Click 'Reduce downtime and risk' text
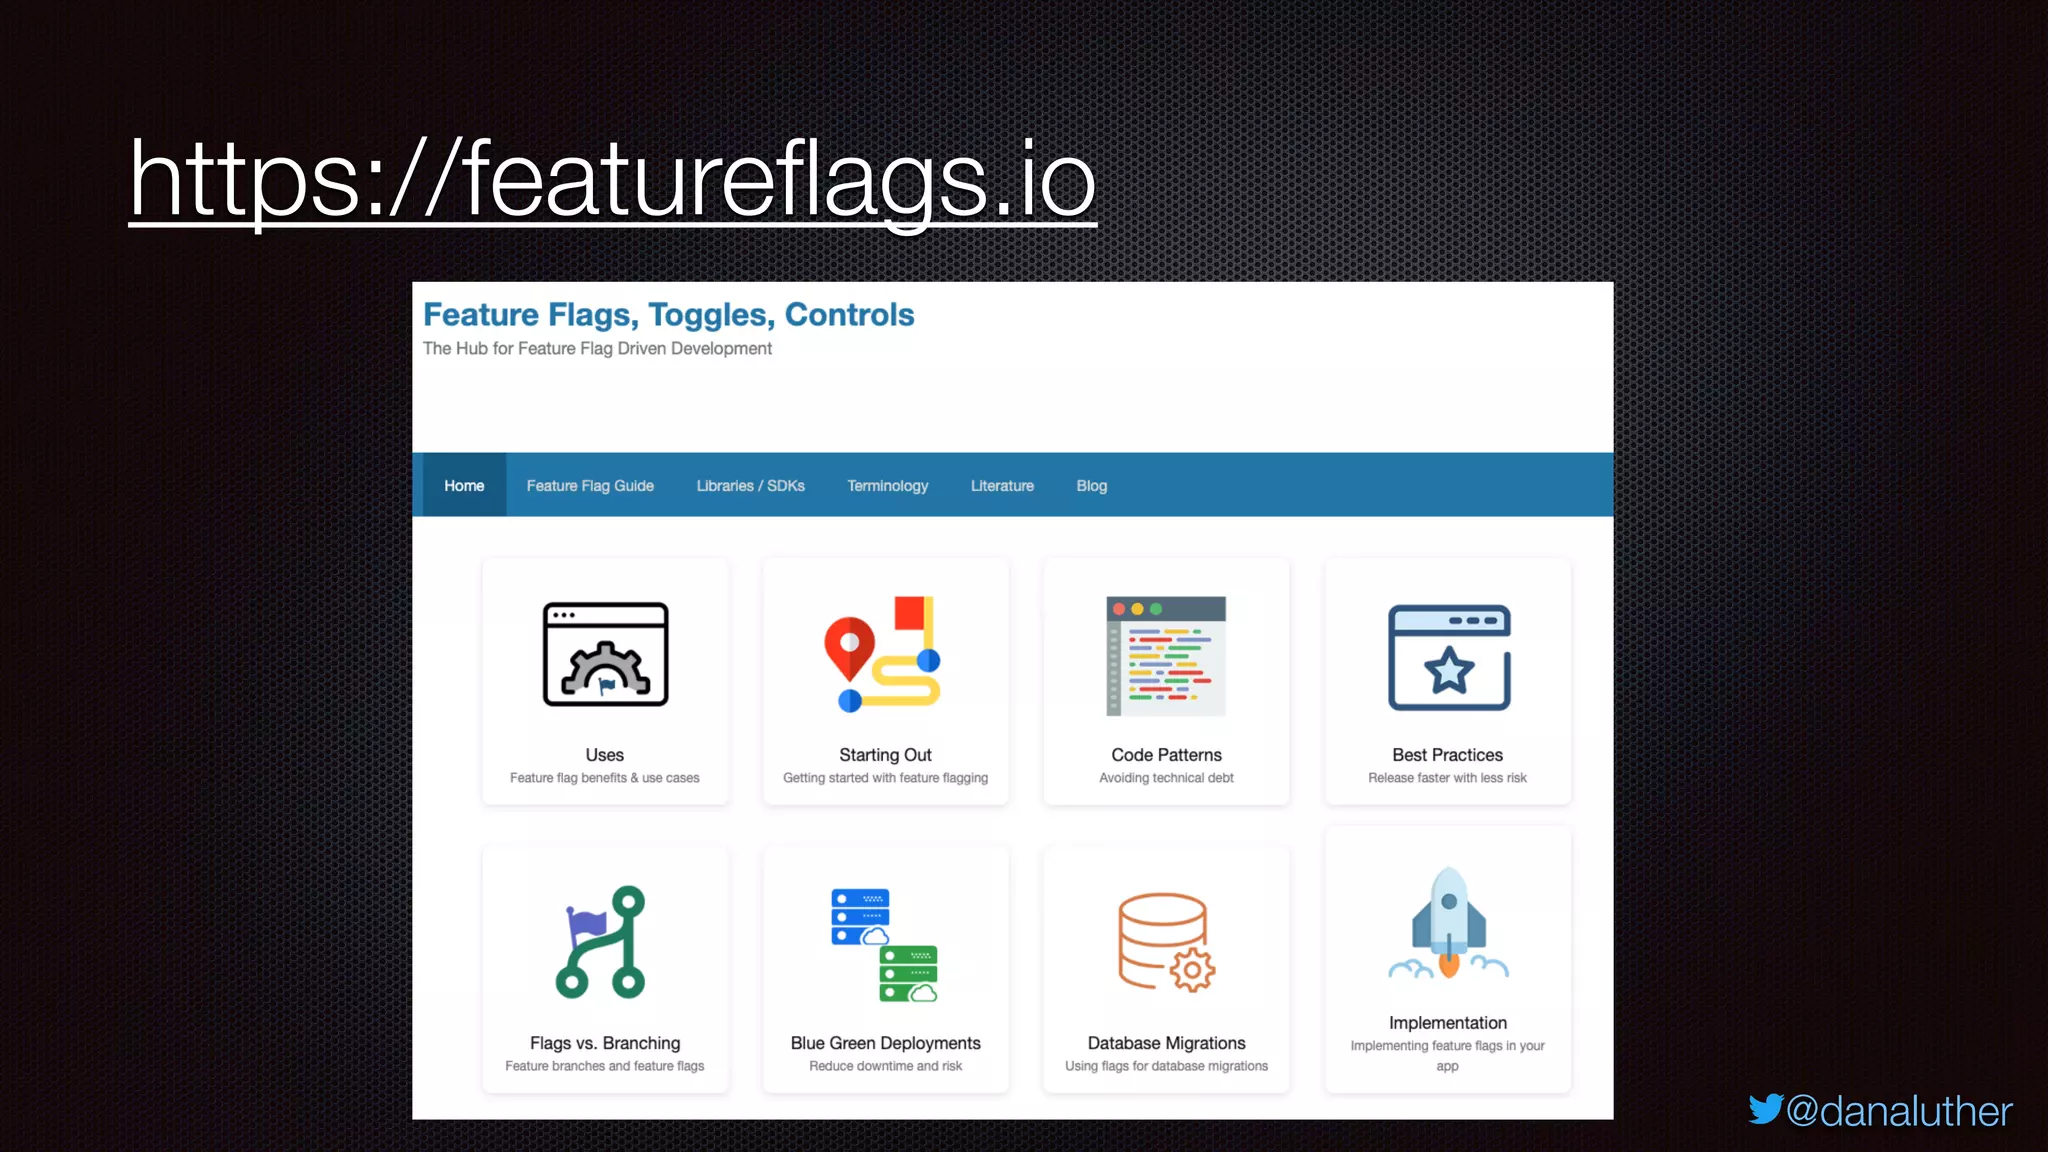The width and height of the screenshot is (2048, 1152). [x=885, y=1066]
